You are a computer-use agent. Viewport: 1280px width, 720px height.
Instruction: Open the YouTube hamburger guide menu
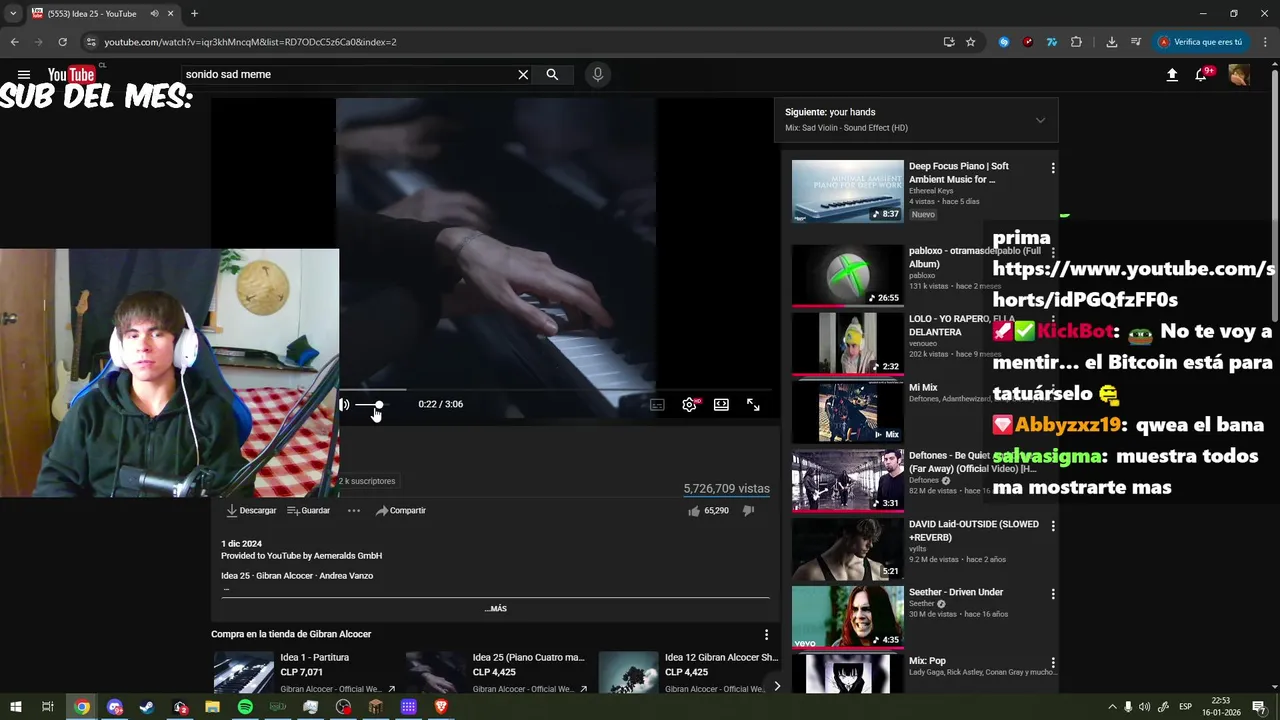(24, 74)
